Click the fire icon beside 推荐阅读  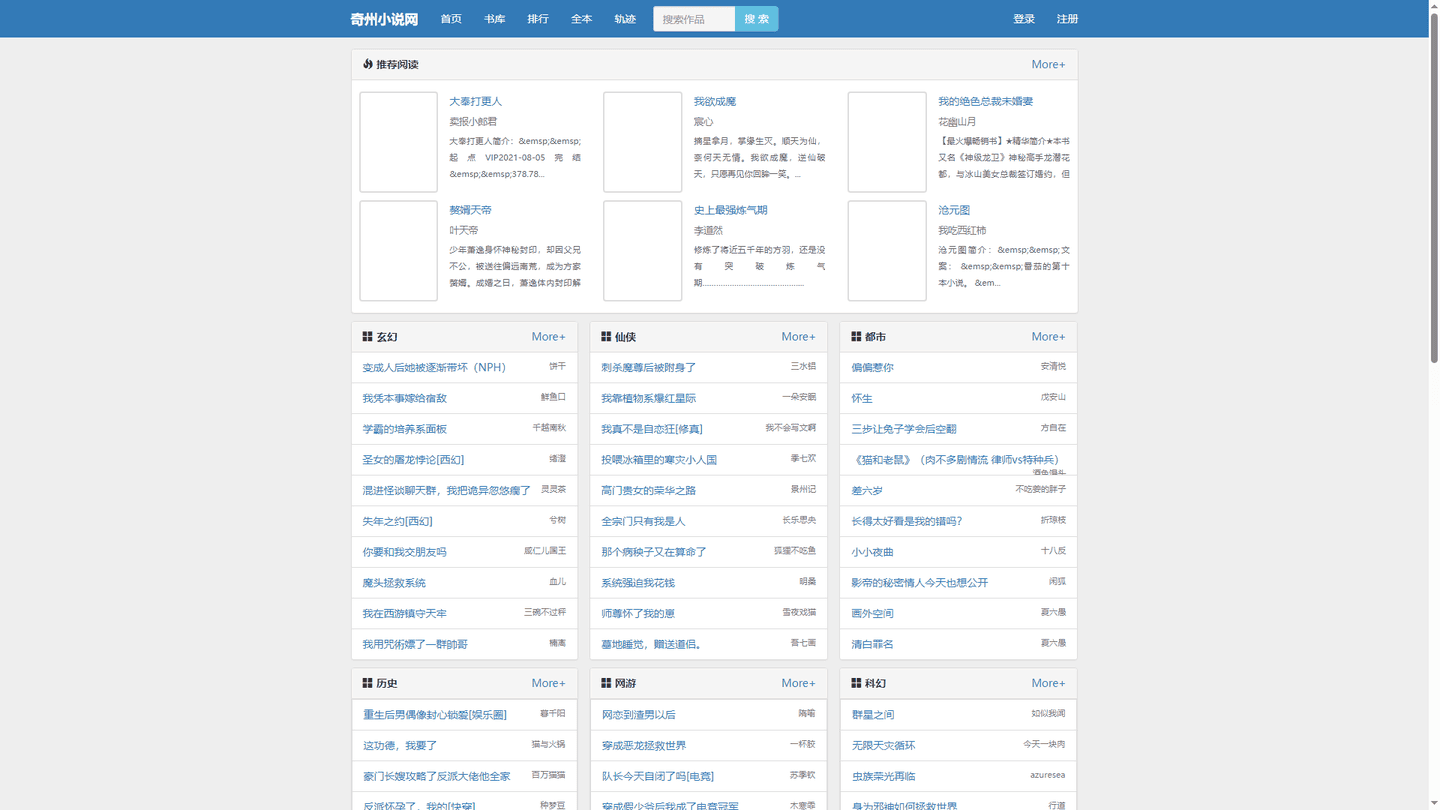tap(367, 64)
